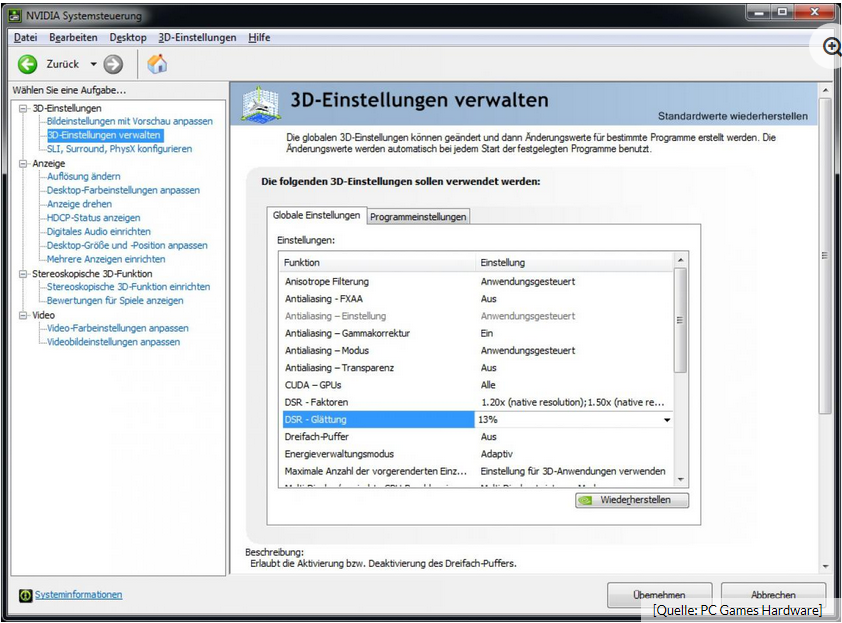Select the Energieverwaltungsmodus row

click(x=477, y=454)
